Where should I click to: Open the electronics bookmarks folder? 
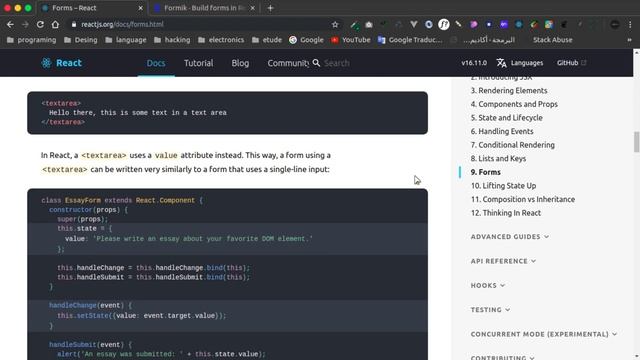point(221,40)
